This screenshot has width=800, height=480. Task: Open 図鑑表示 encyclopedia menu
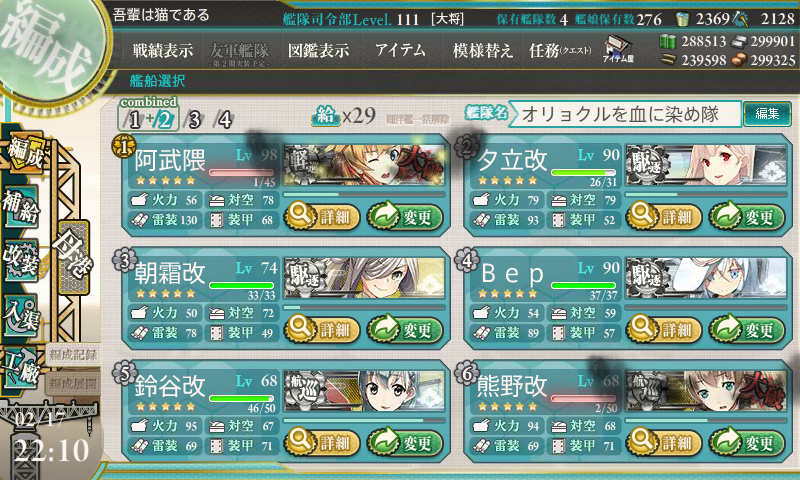tap(318, 50)
